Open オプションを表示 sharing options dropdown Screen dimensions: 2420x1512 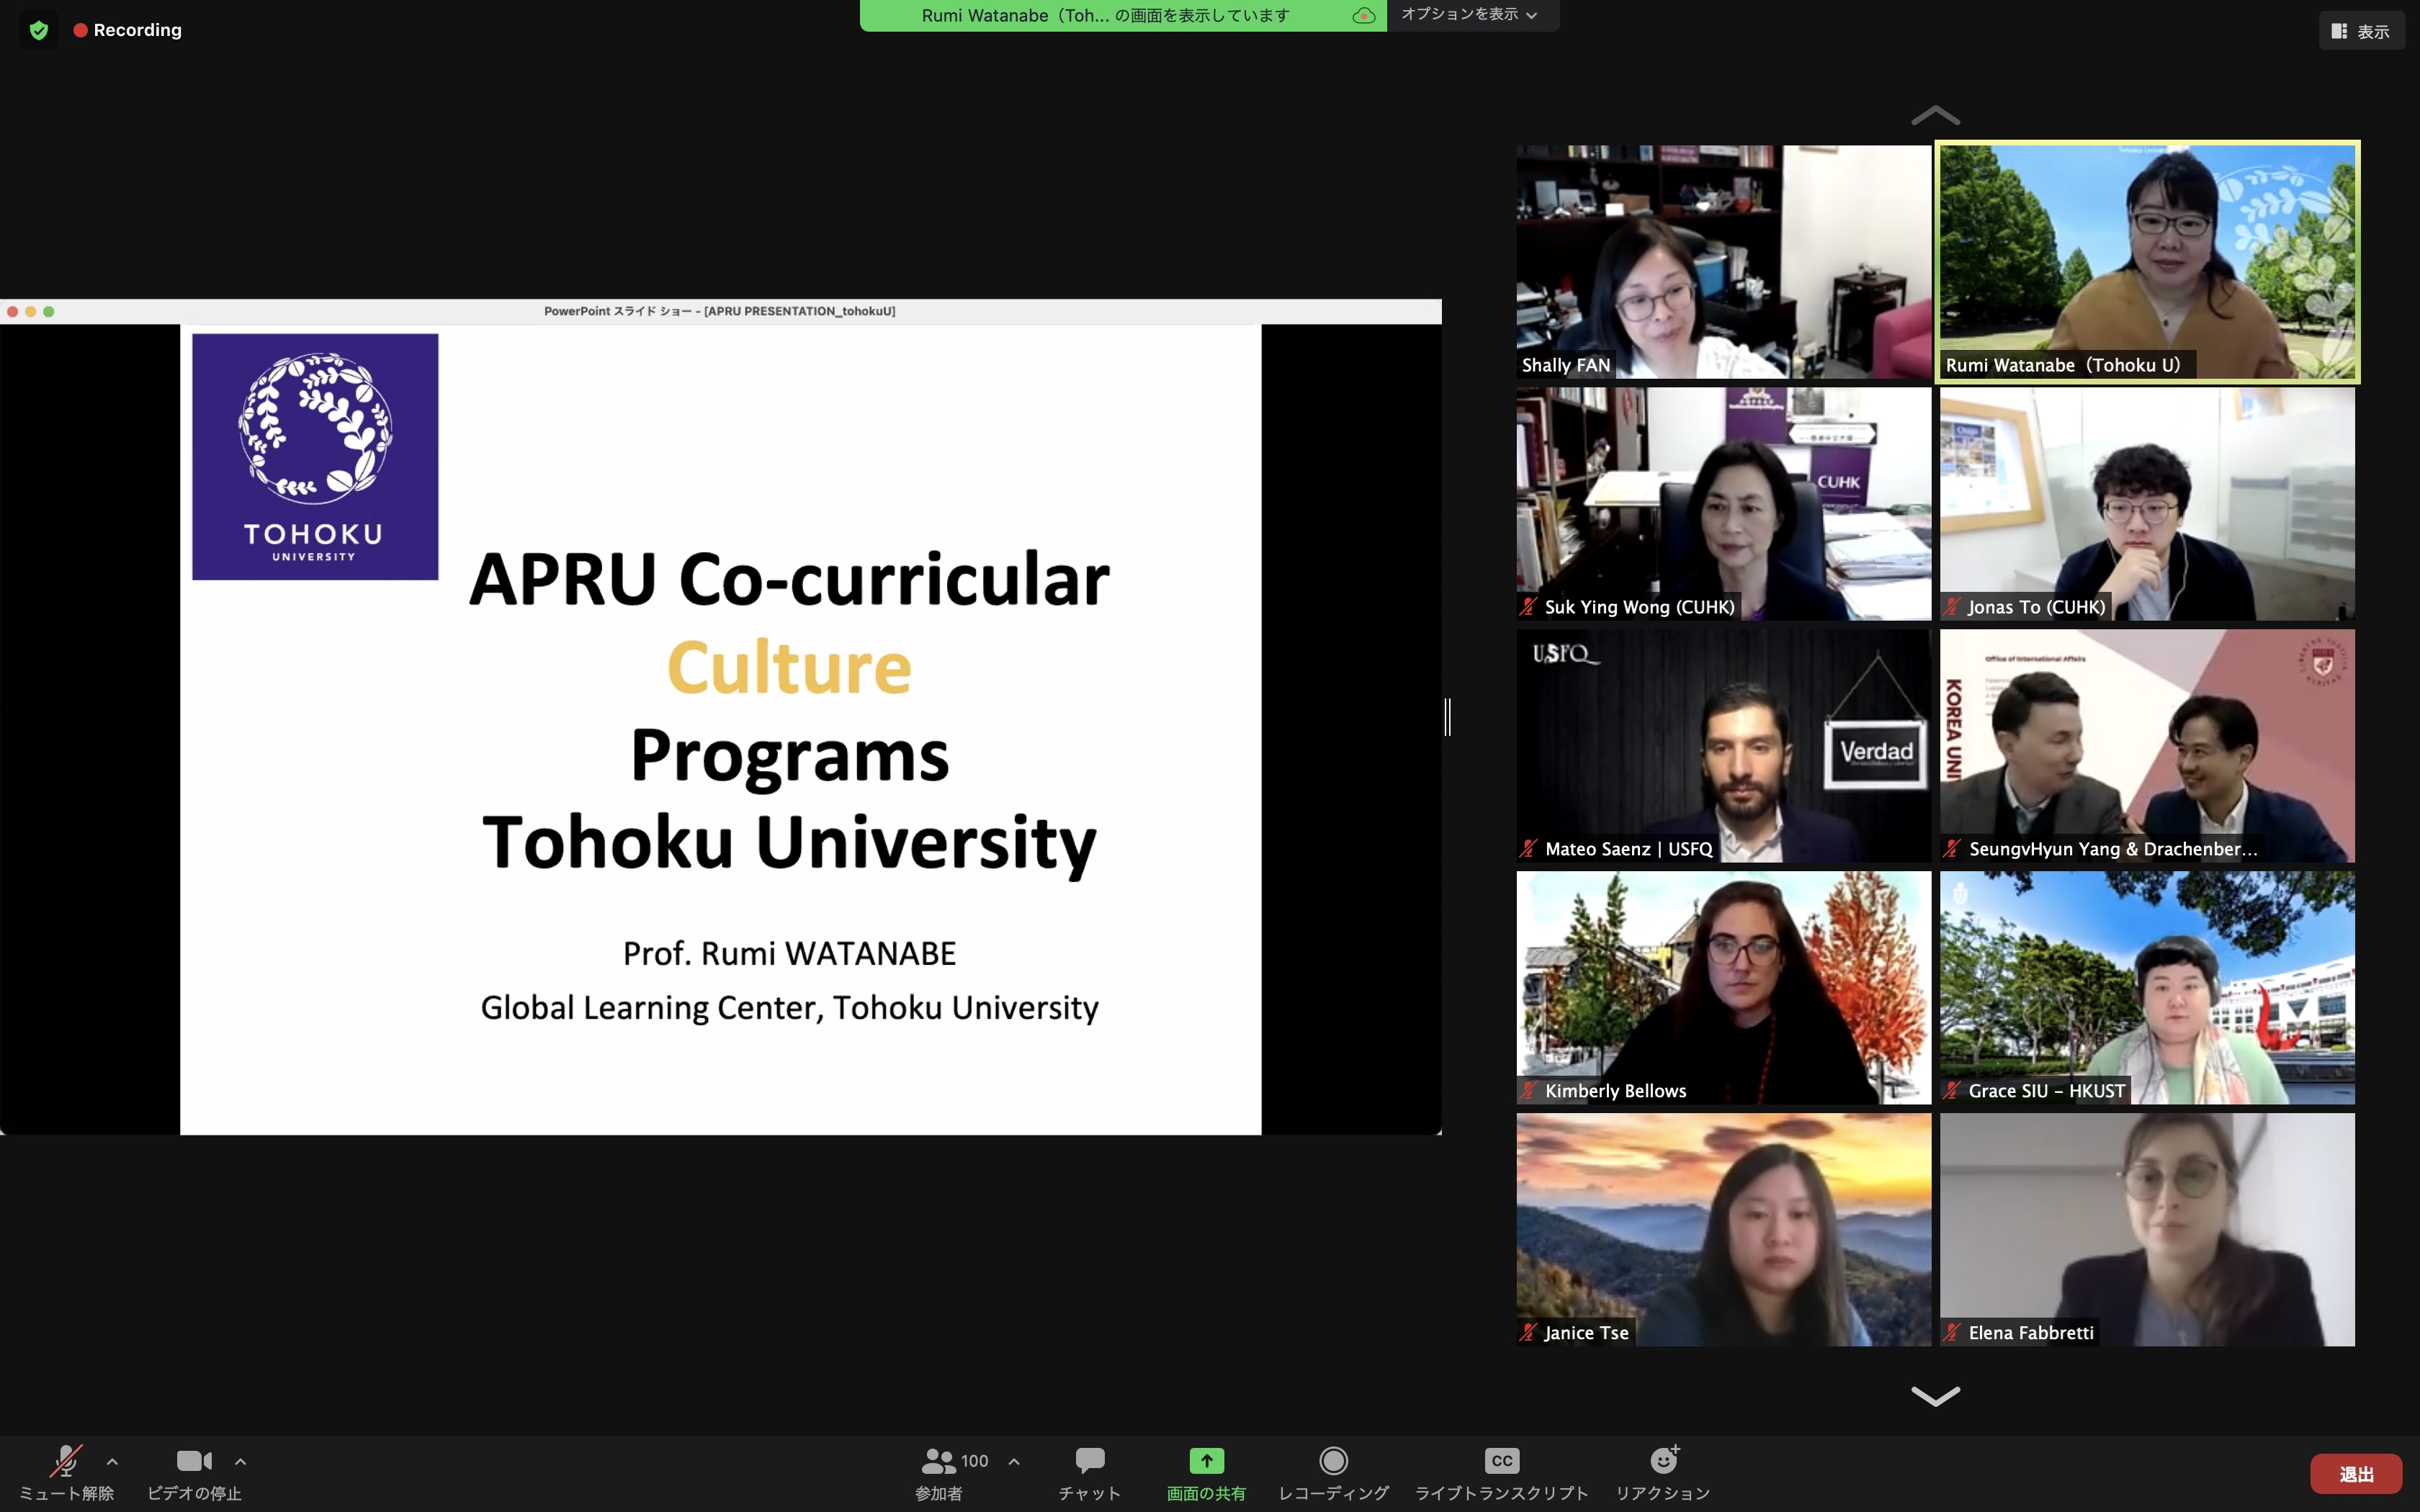tap(1469, 14)
